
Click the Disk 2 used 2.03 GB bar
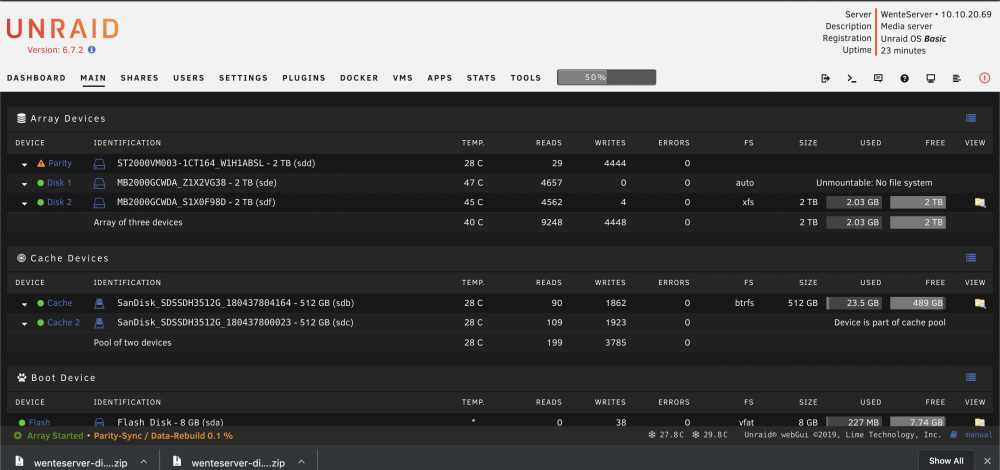click(855, 203)
